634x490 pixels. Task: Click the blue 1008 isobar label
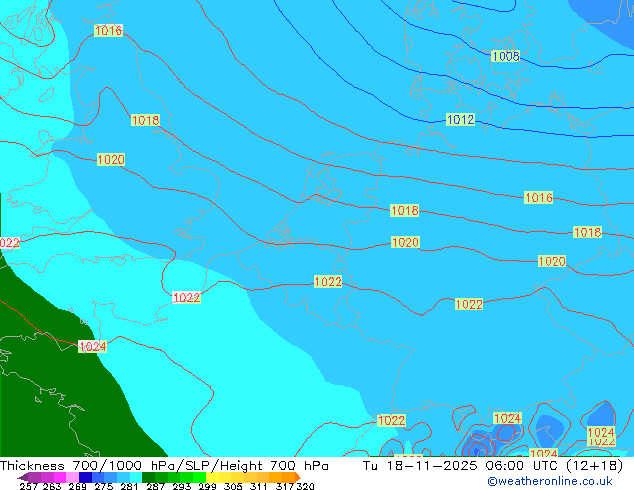click(x=505, y=56)
